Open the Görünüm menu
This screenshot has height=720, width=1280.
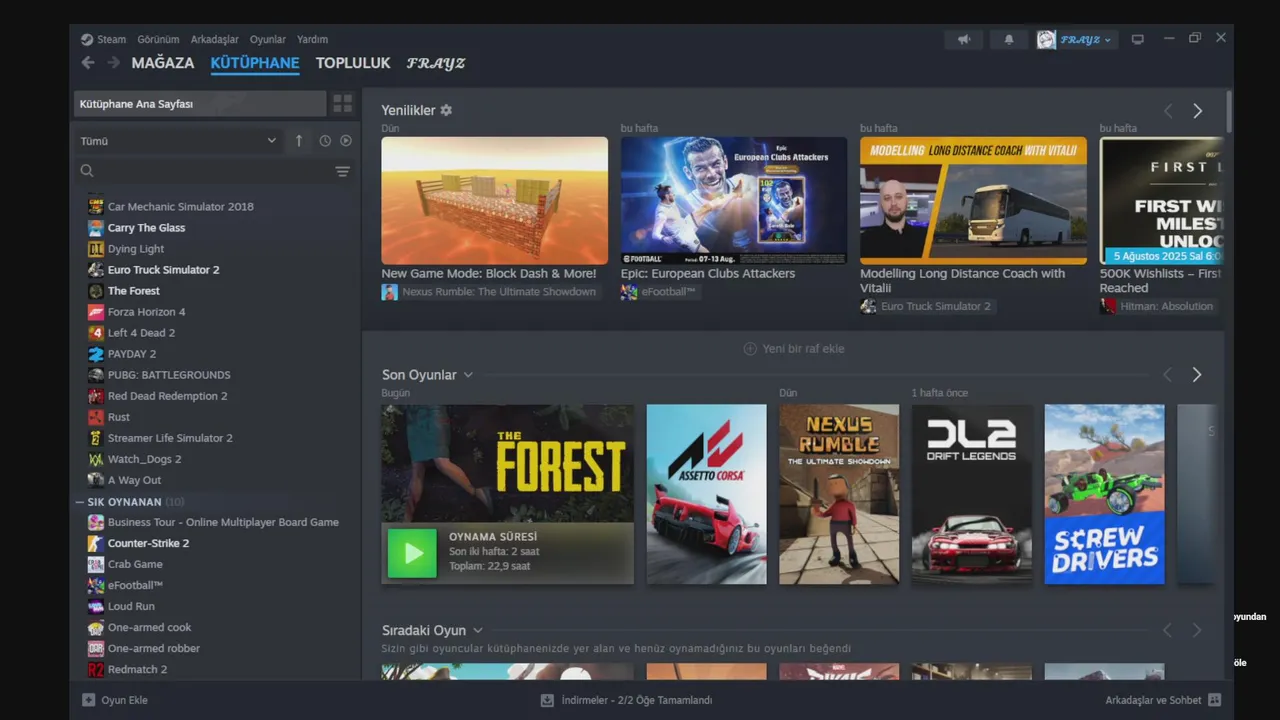point(158,39)
